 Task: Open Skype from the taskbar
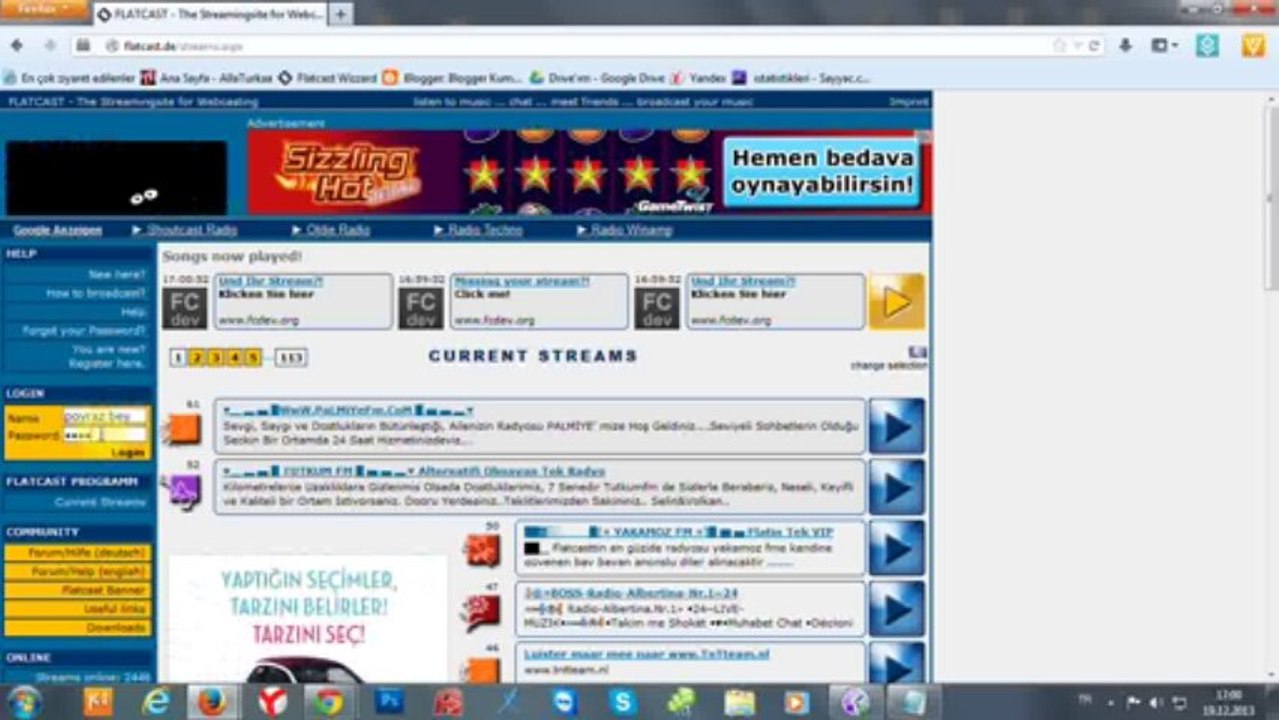pyautogui.click(x=622, y=702)
